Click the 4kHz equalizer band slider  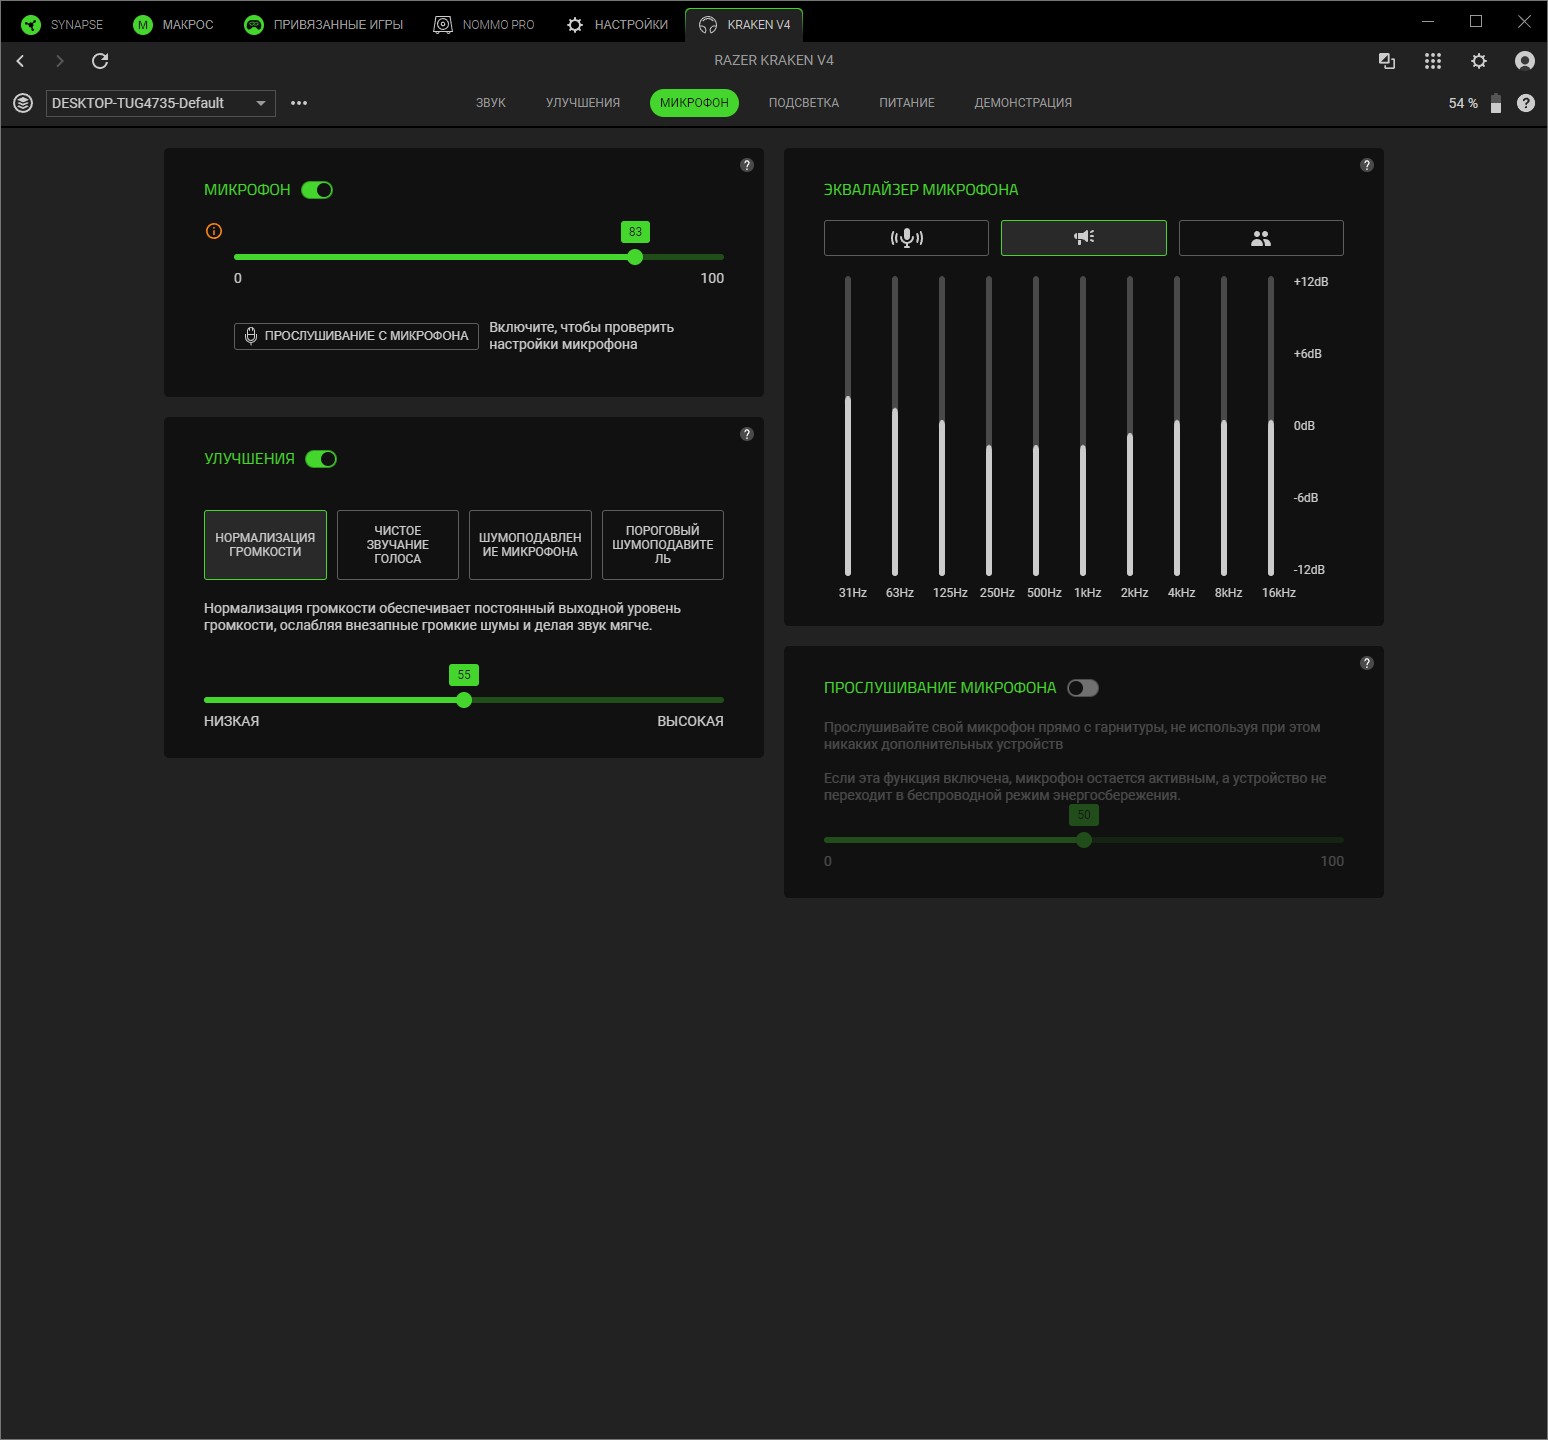tap(1177, 426)
